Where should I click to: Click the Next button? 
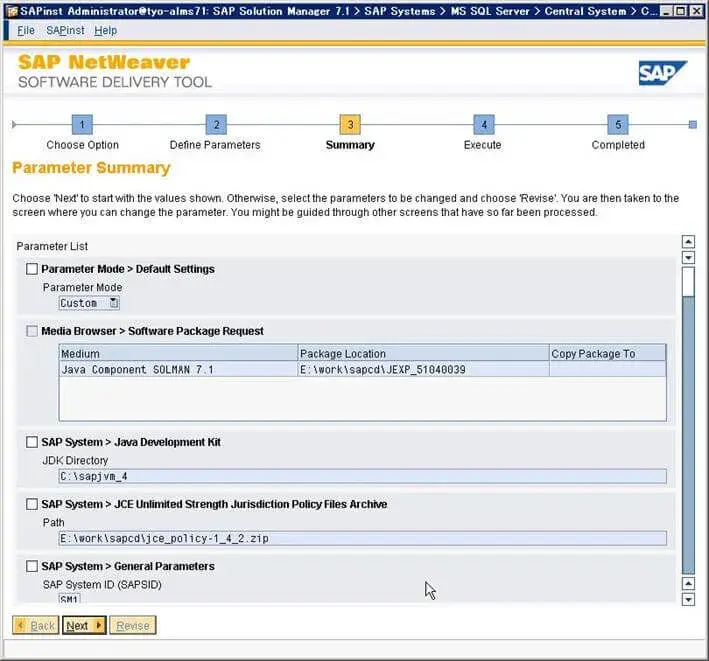click(x=84, y=625)
